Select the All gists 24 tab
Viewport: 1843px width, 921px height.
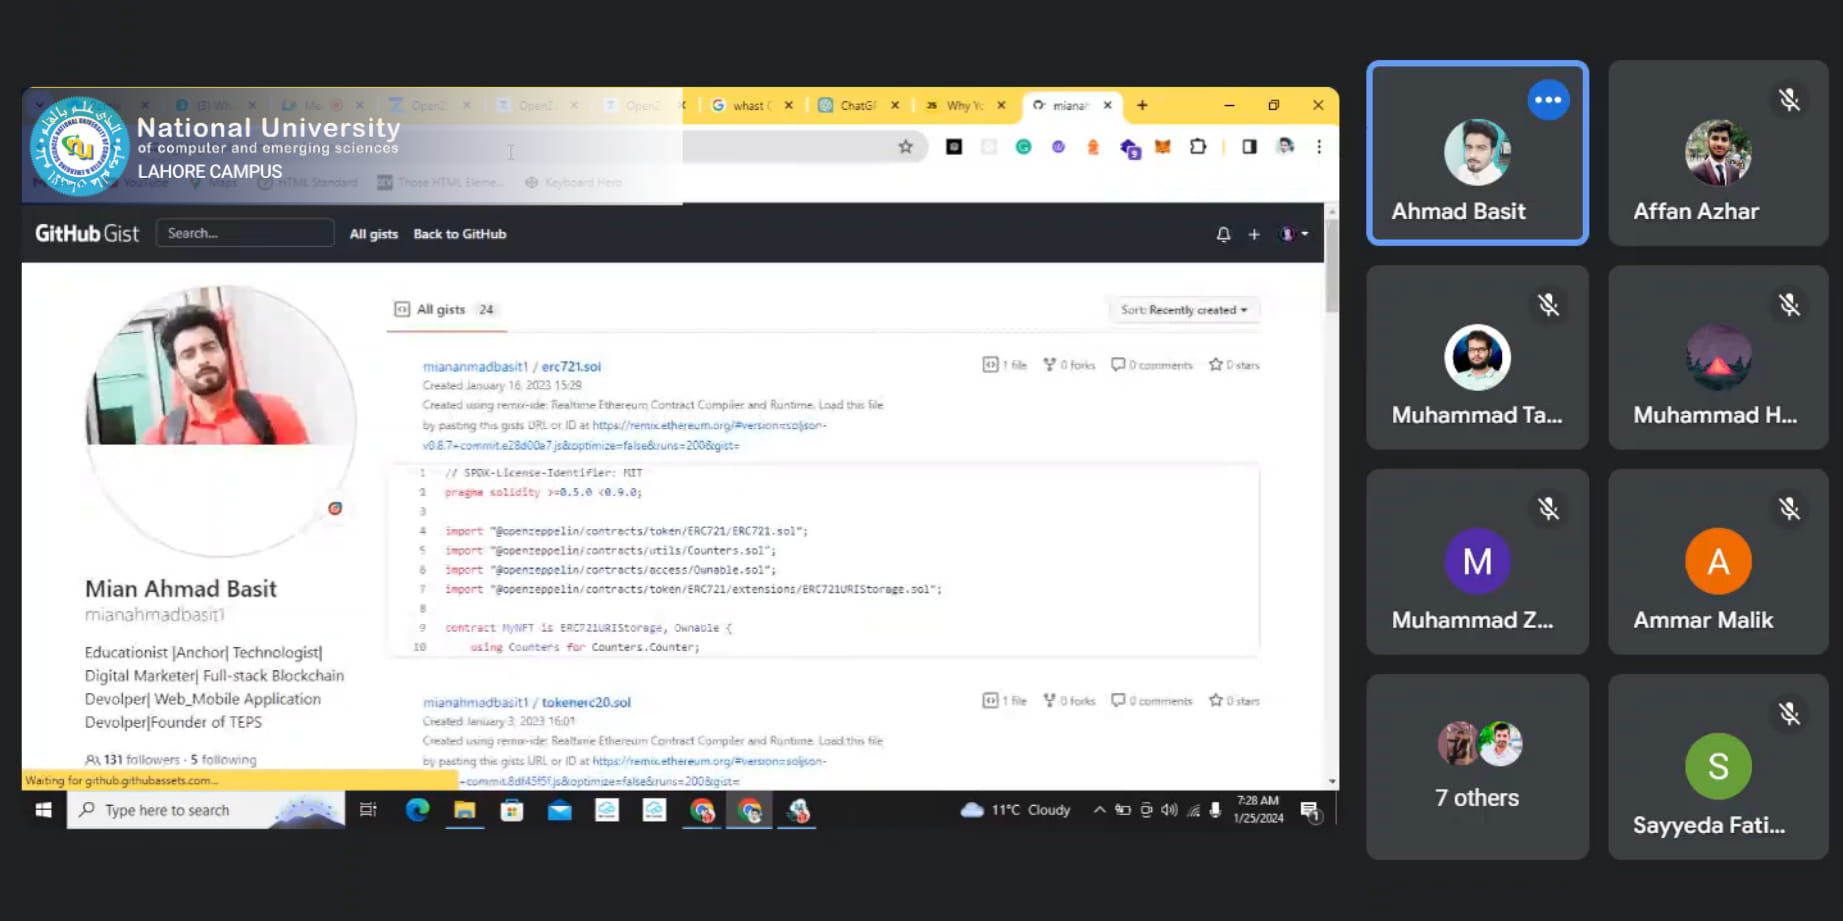(446, 309)
